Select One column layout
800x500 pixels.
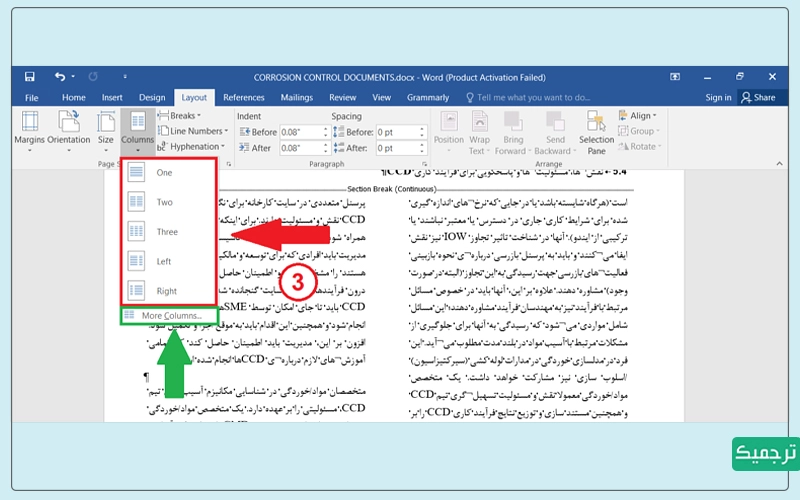tap(169, 172)
